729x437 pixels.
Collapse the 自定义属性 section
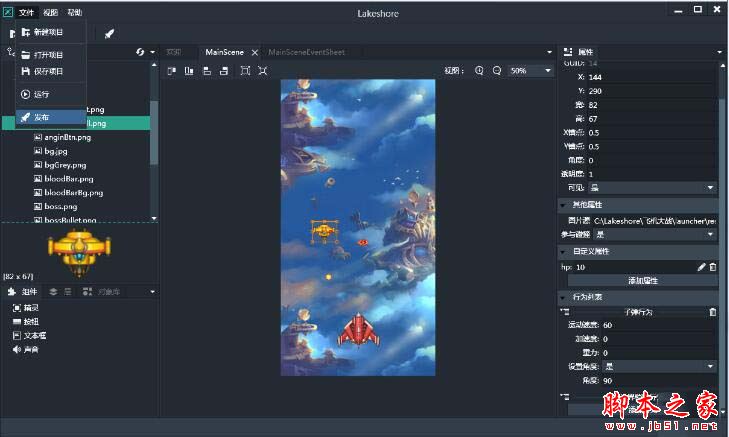click(x=563, y=252)
